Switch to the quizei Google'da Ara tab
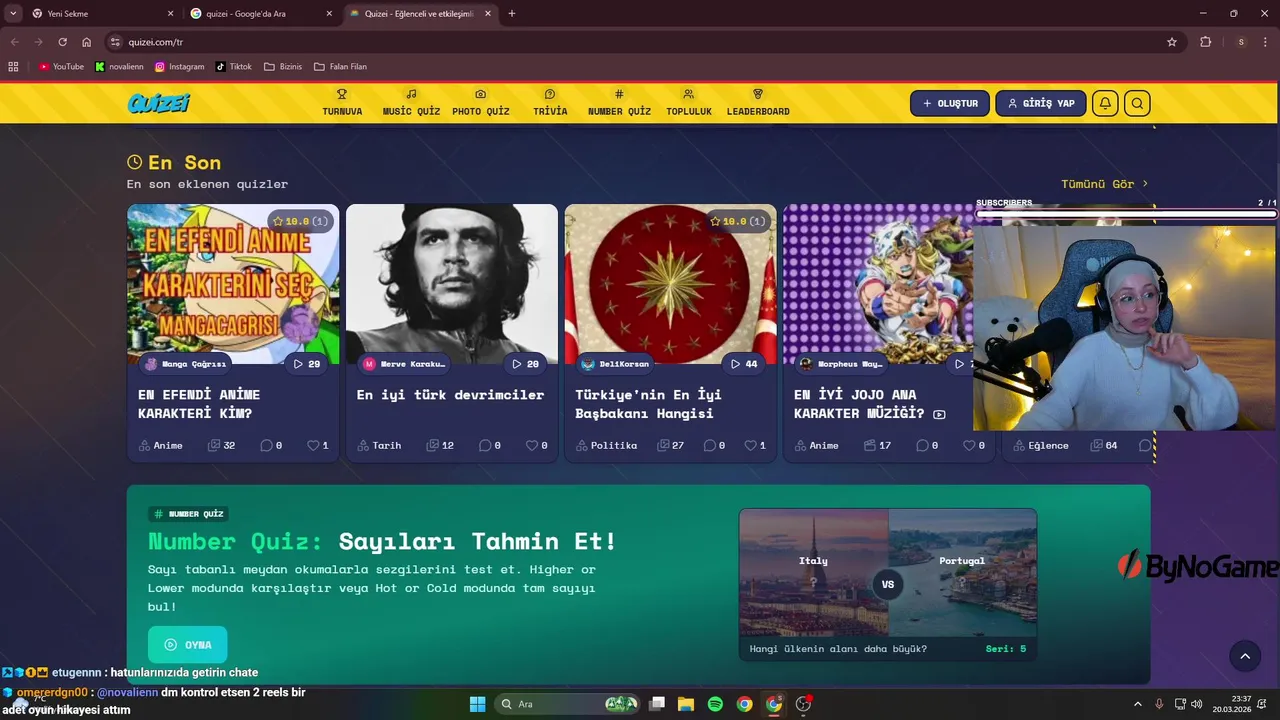 pyautogui.click(x=262, y=14)
